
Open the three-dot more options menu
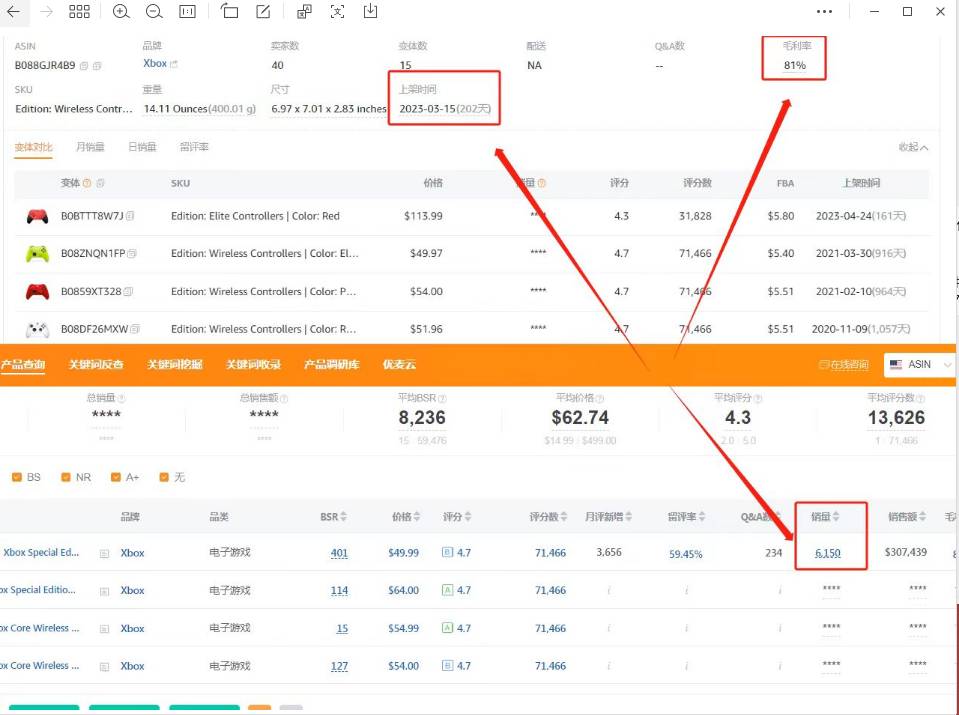click(x=824, y=12)
